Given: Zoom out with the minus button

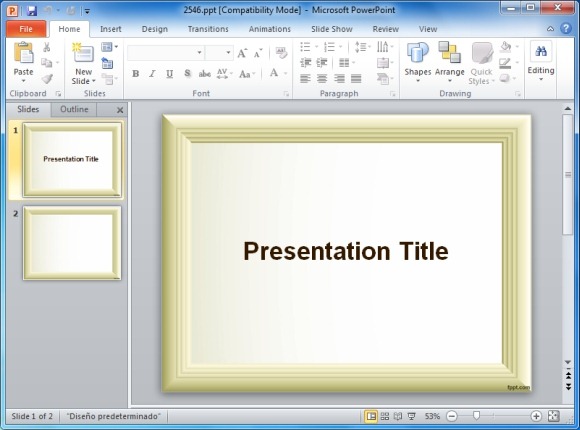Looking at the screenshot, I should click(452, 416).
